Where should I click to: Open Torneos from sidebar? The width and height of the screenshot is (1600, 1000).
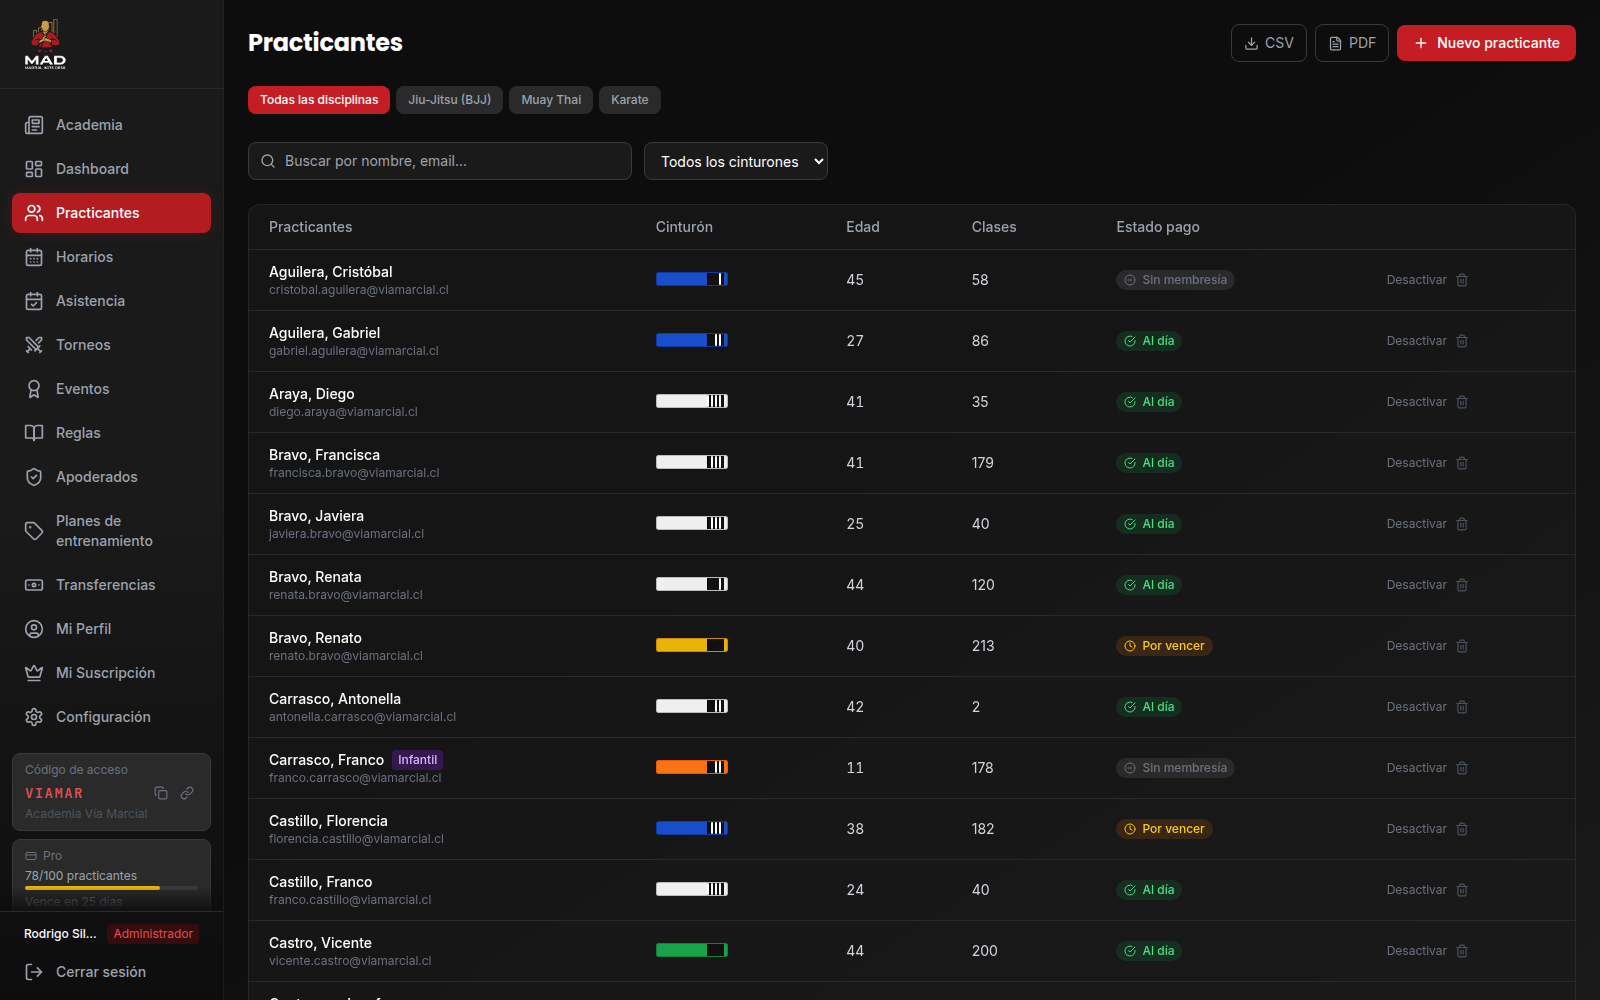click(x=111, y=345)
